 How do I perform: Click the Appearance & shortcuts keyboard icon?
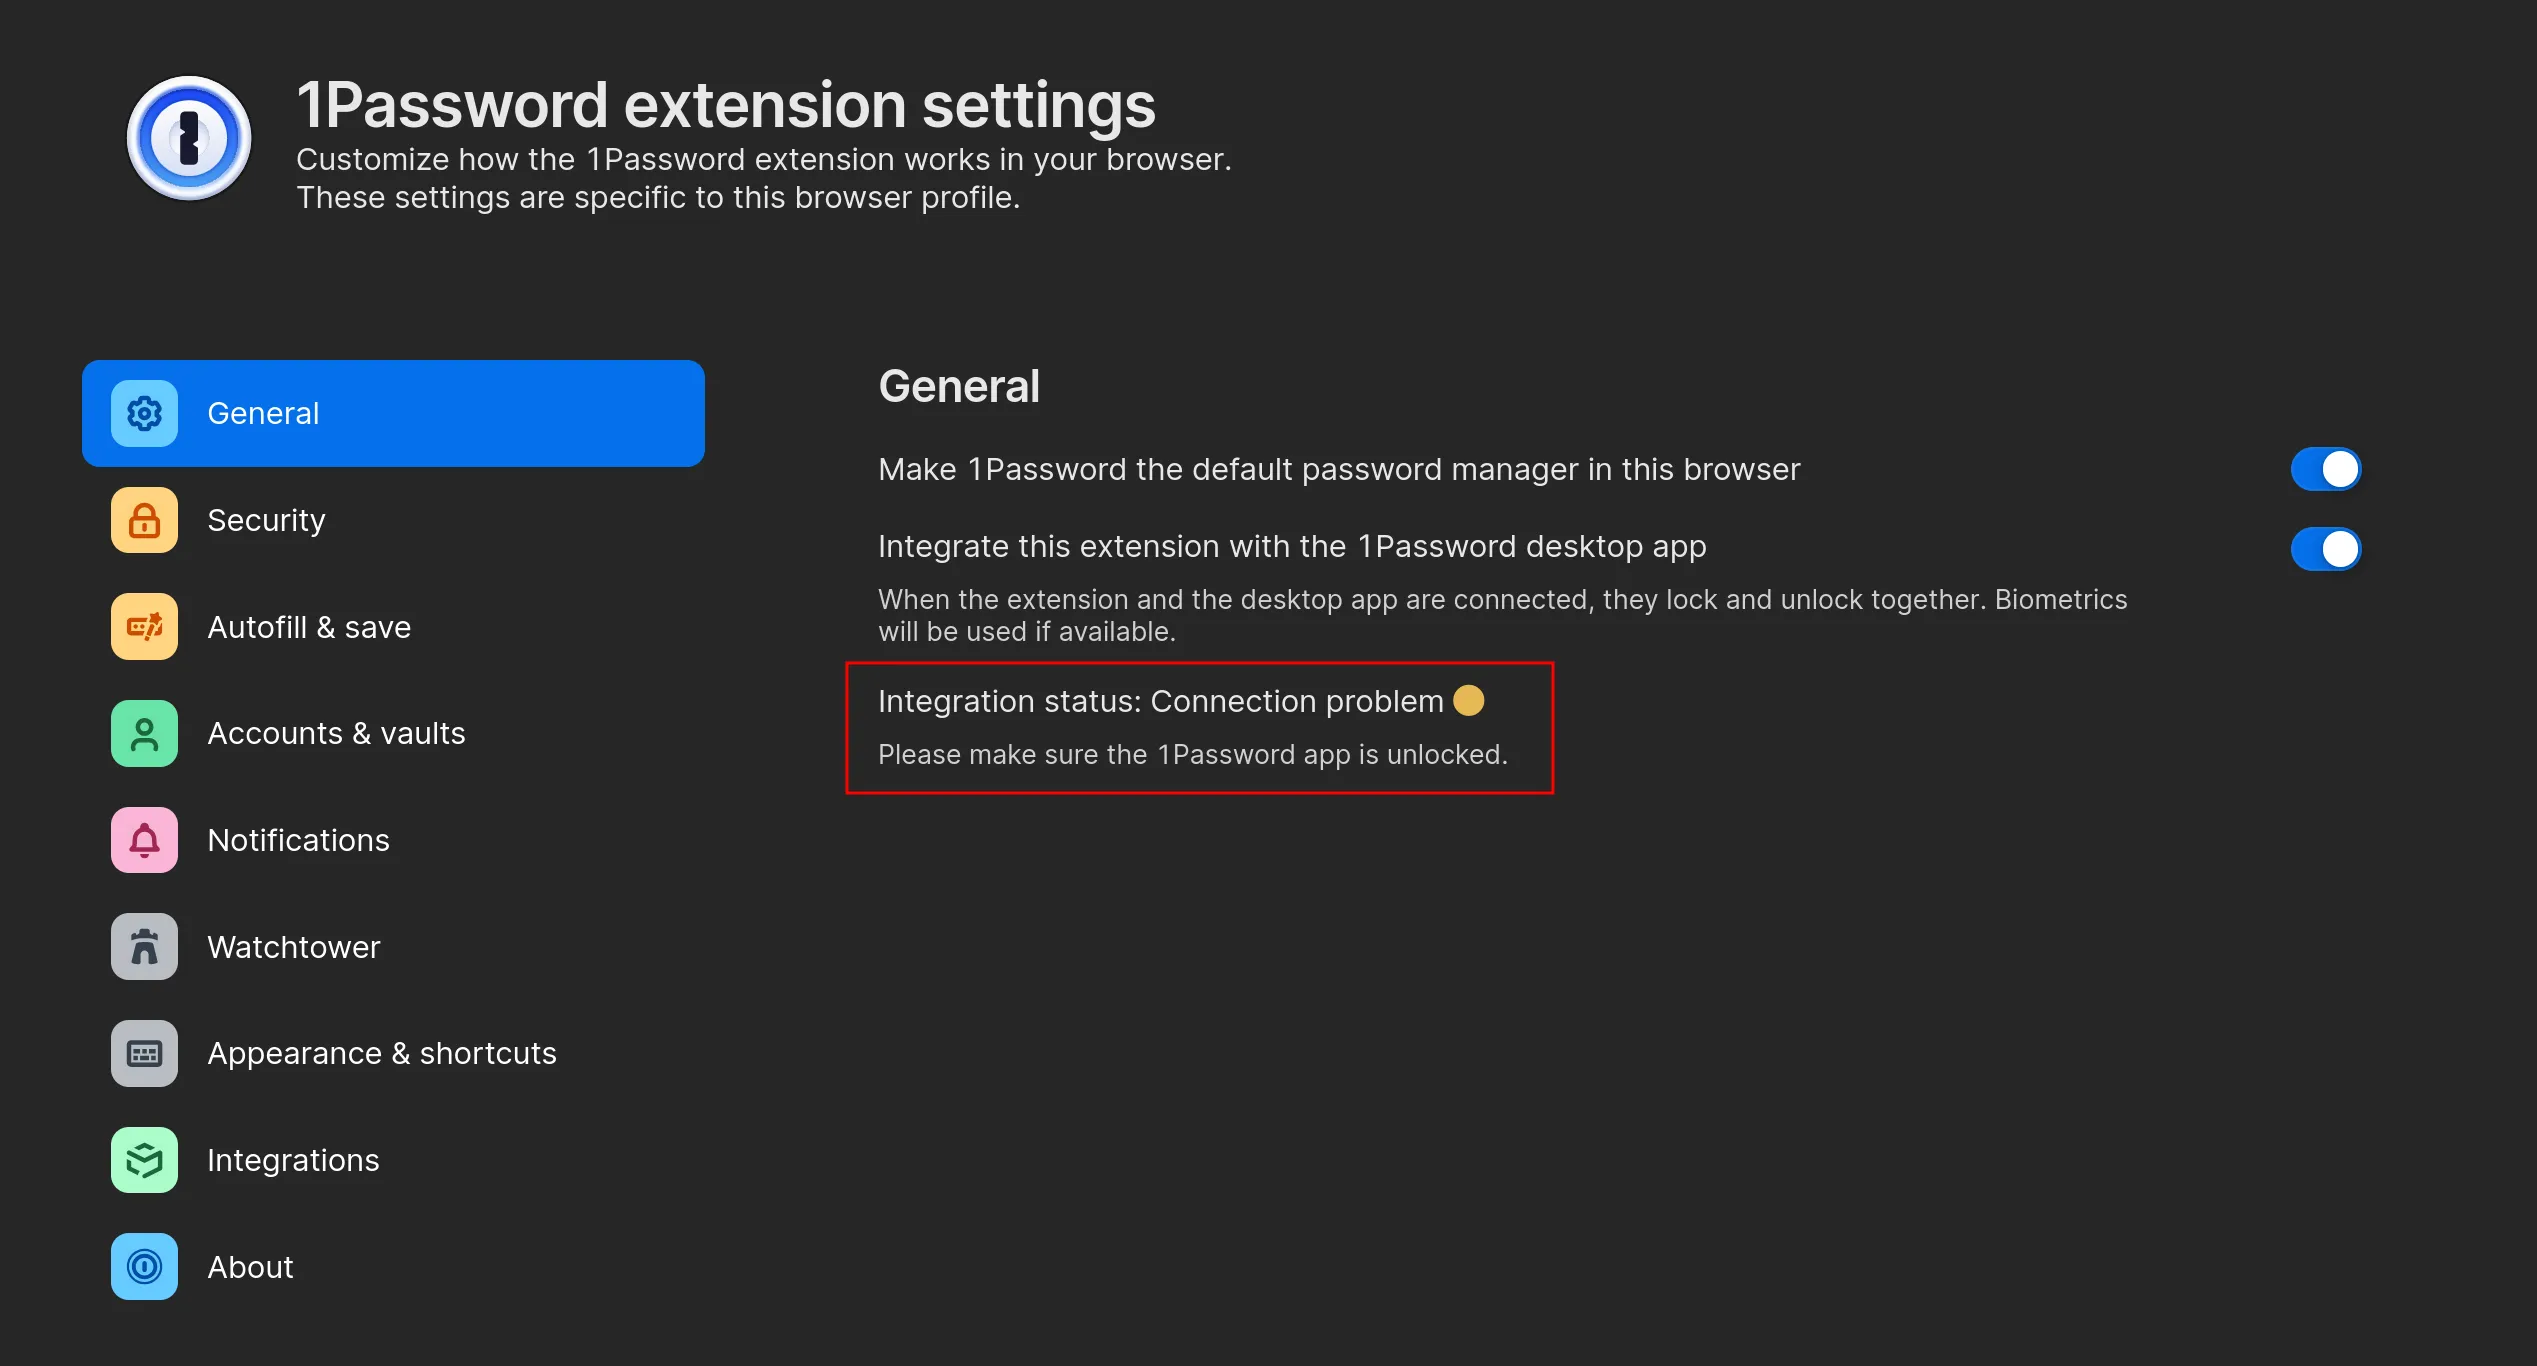[x=144, y=1053]
